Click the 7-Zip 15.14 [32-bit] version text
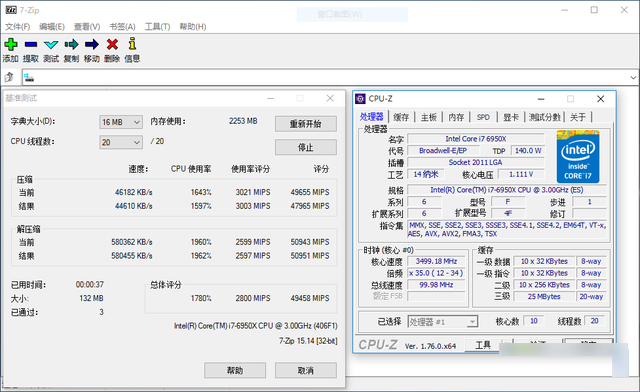The height and width of the screenshot is (392, 640). [x=308, y=341]
